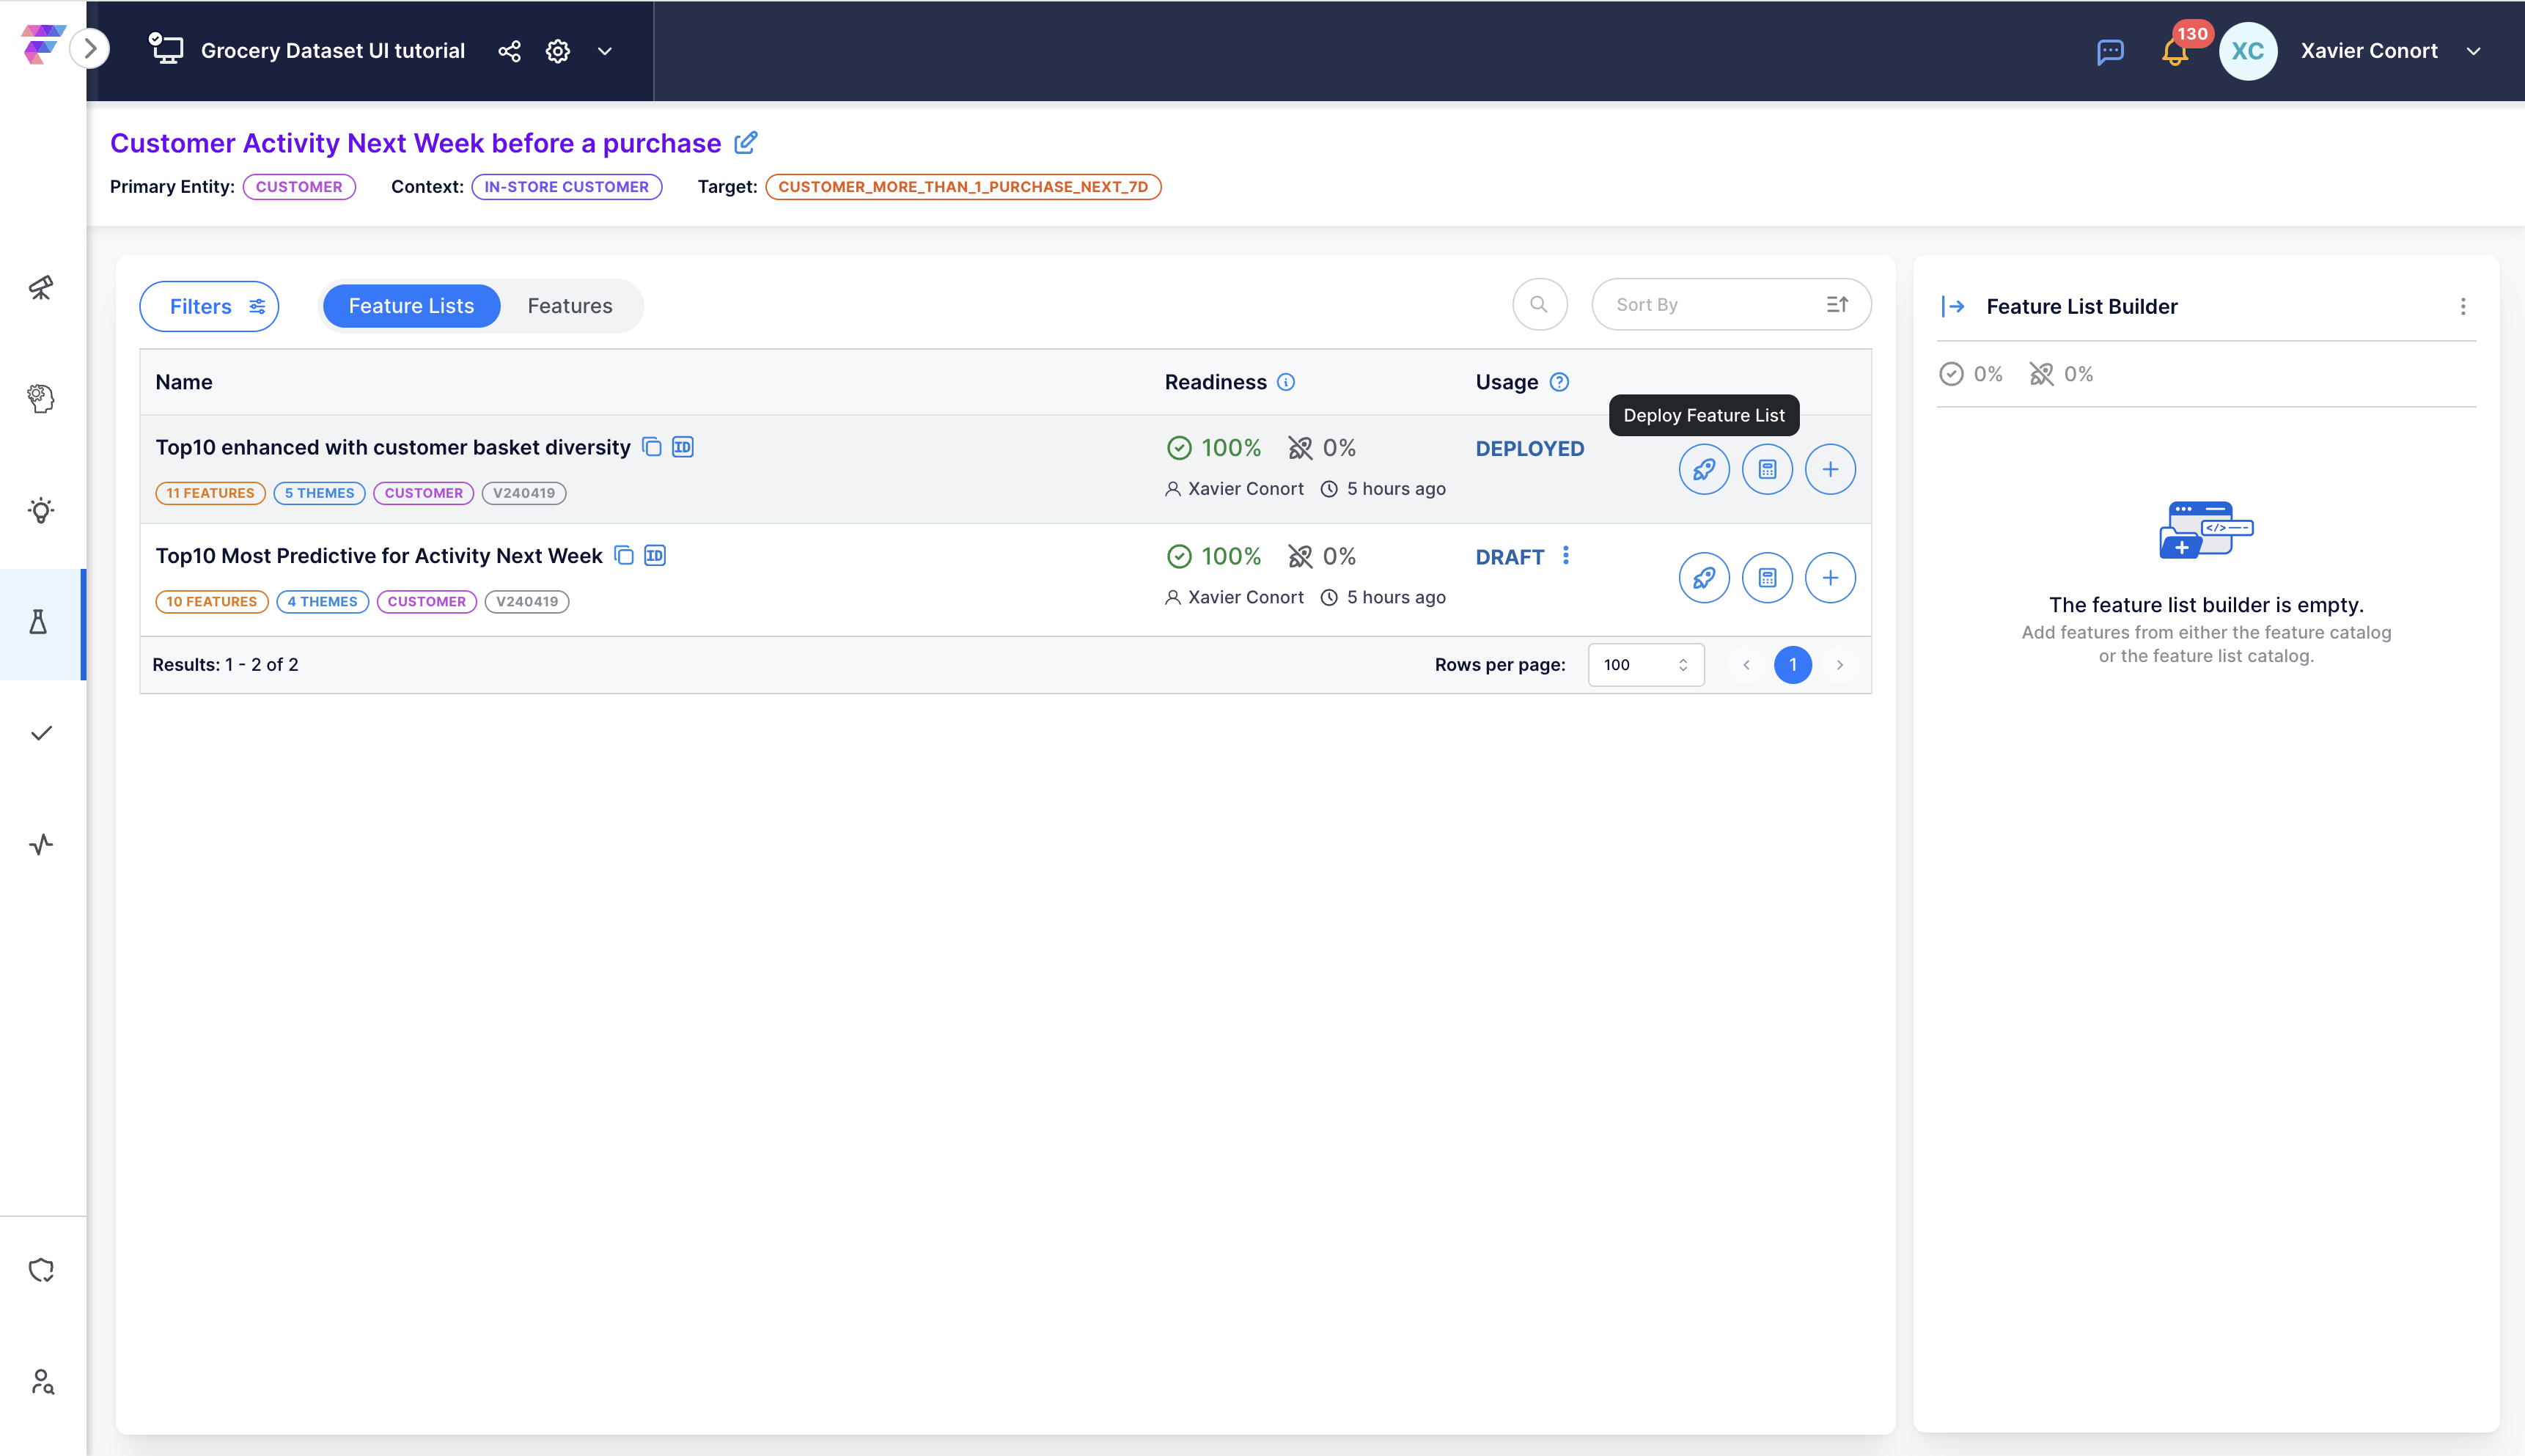Click the Readiness info icon
This screenshot has height=1456, width=2525.
coord(1286,382)
